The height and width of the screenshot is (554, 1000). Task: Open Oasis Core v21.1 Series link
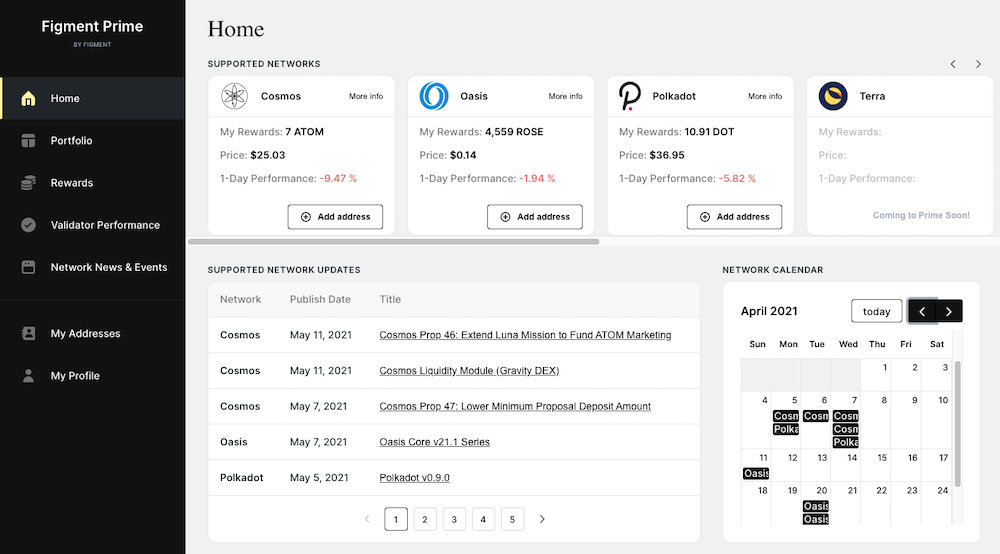pyautogui.click(x=434, y=442)
